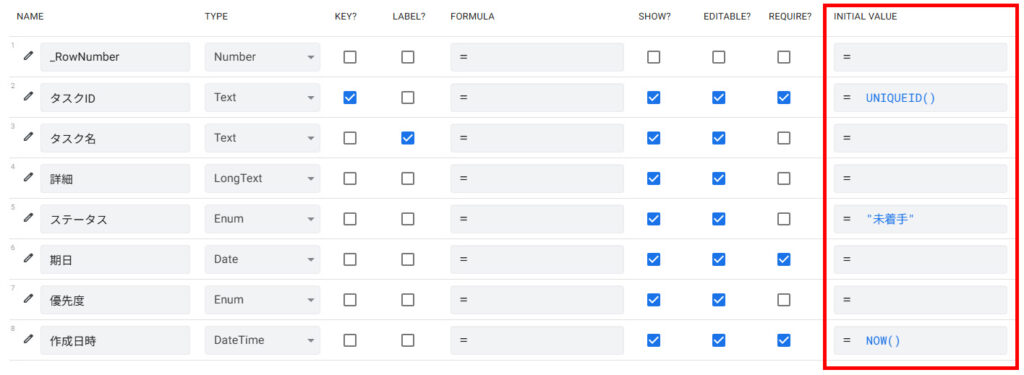The image size is (1024, 375).
Task: Click the FORMULA column header
Action: click(472, 17)
